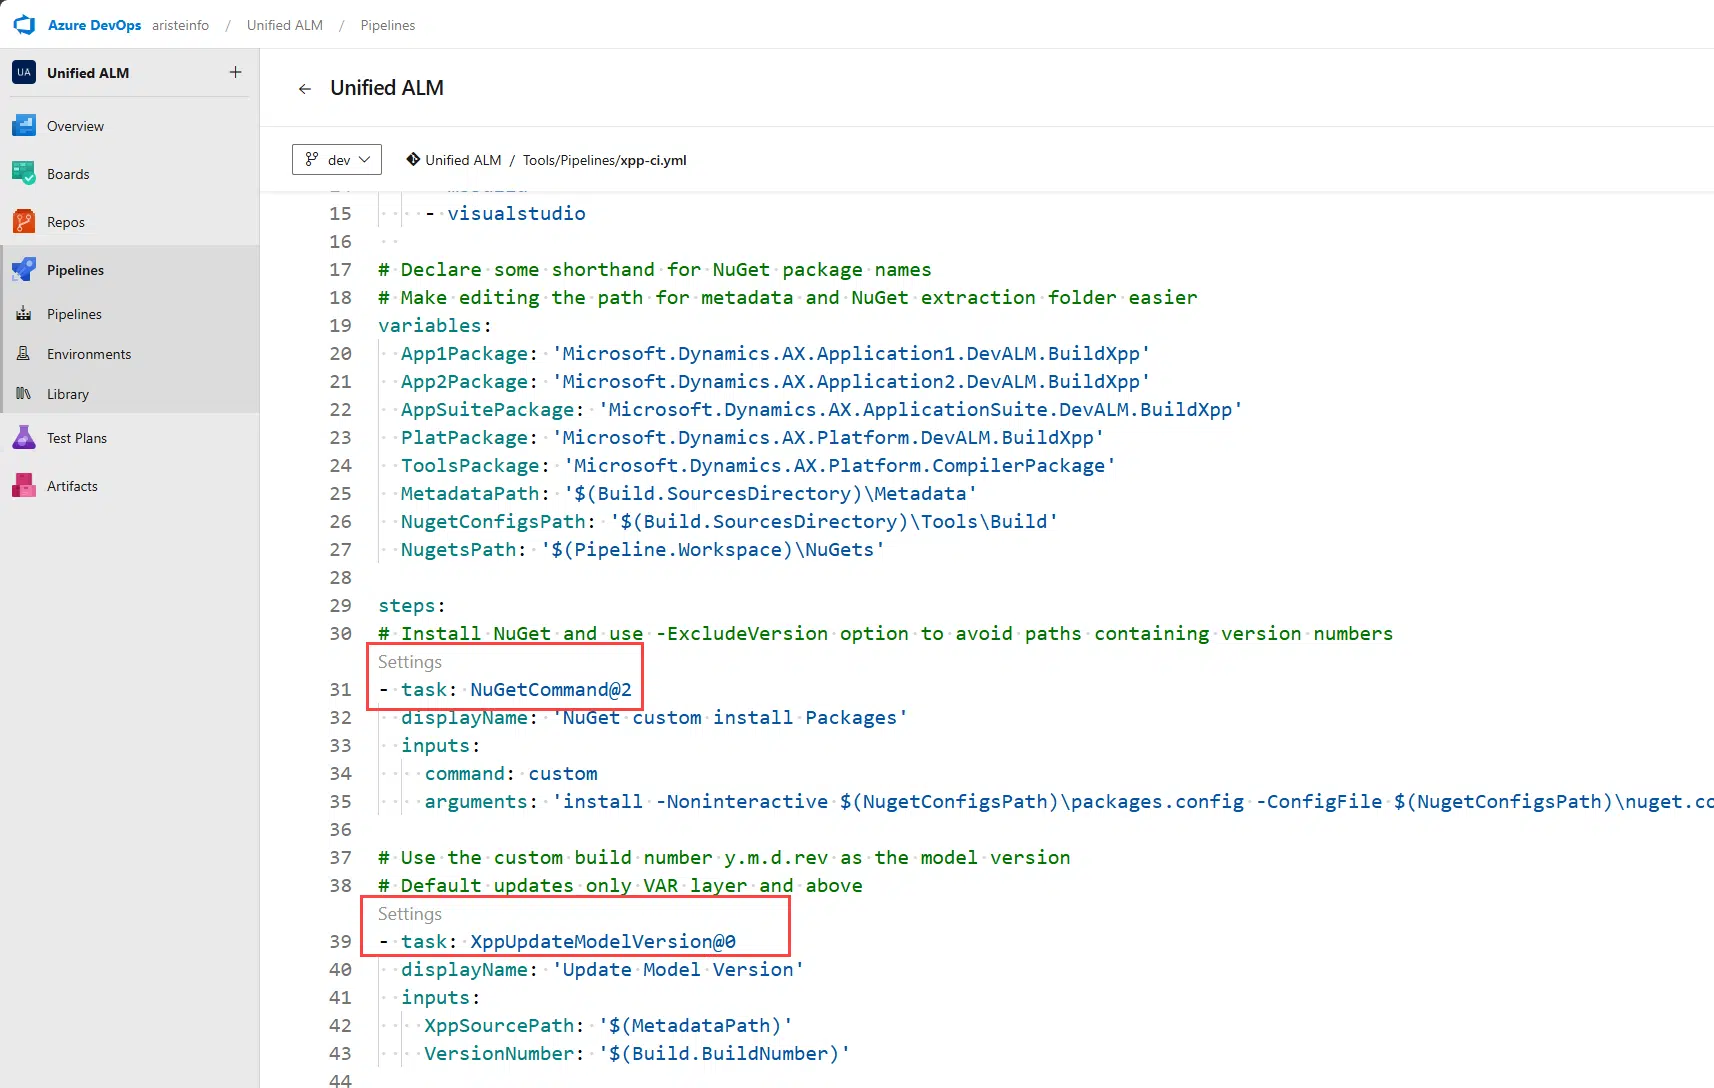The width and height of the screenshot is (1714, 1088).
Task: Click the Unified ALM breadcrumb in header
Action: 285,25
